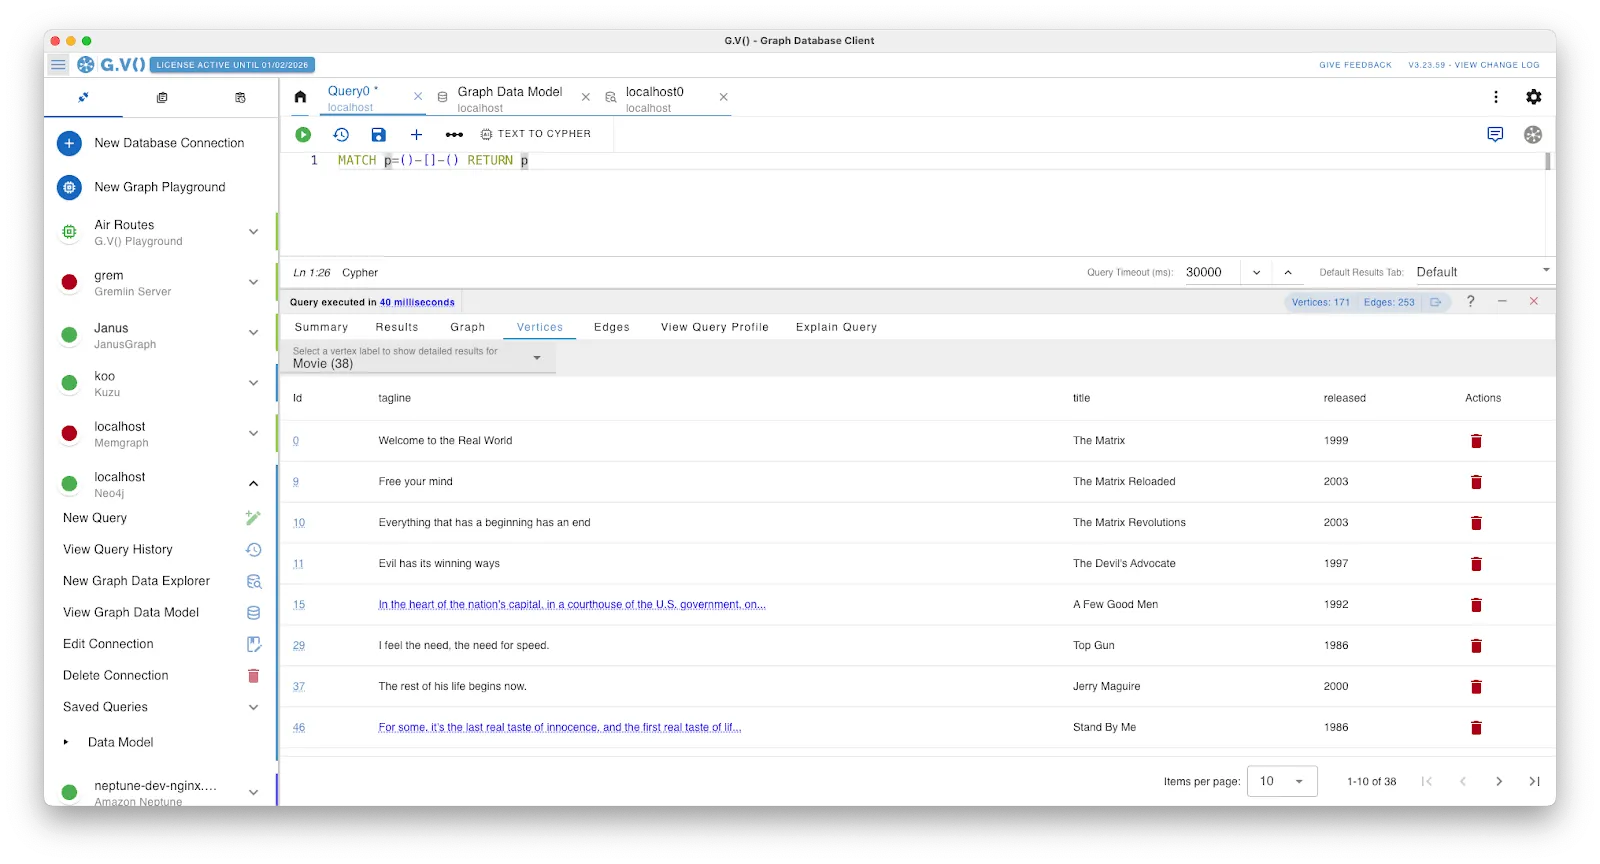1600x864 pixels.
Task: Click New Graph Data Explorer
Action: [x=160, y=581]
